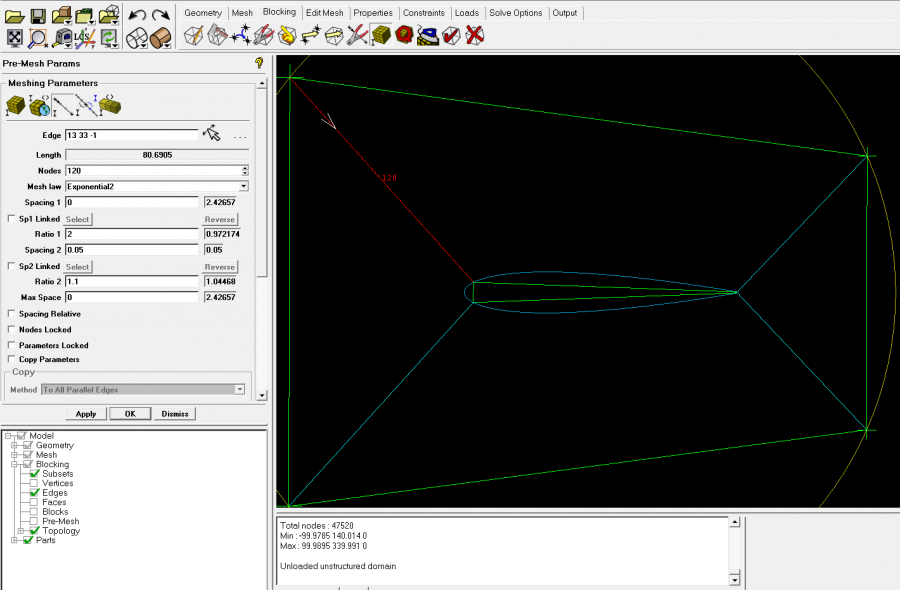Check the Copy Parameters checkbox
This screenshot has height=590, width=900.
(12, 360)
